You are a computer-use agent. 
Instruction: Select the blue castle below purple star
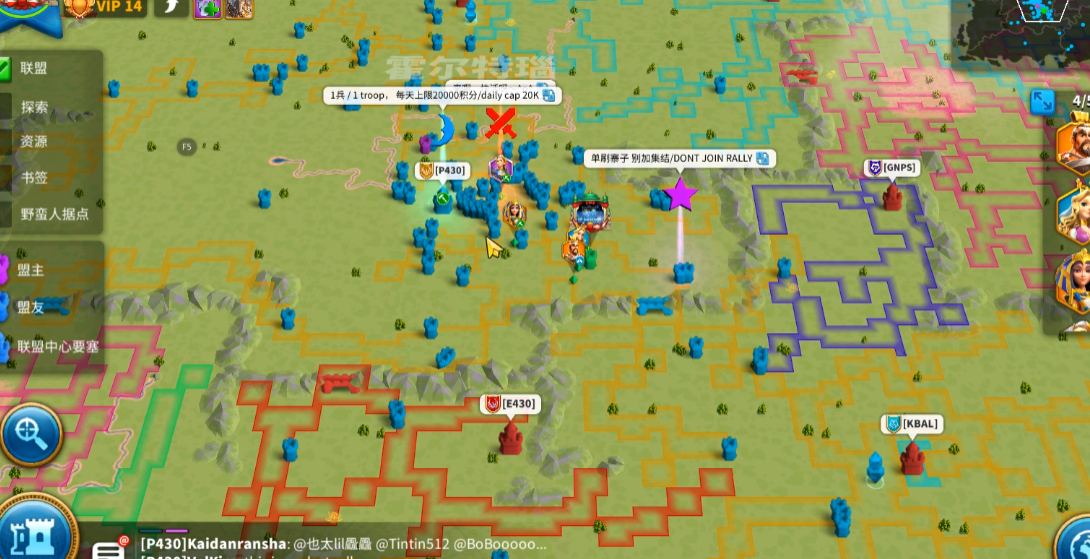[x=683, y=273]
